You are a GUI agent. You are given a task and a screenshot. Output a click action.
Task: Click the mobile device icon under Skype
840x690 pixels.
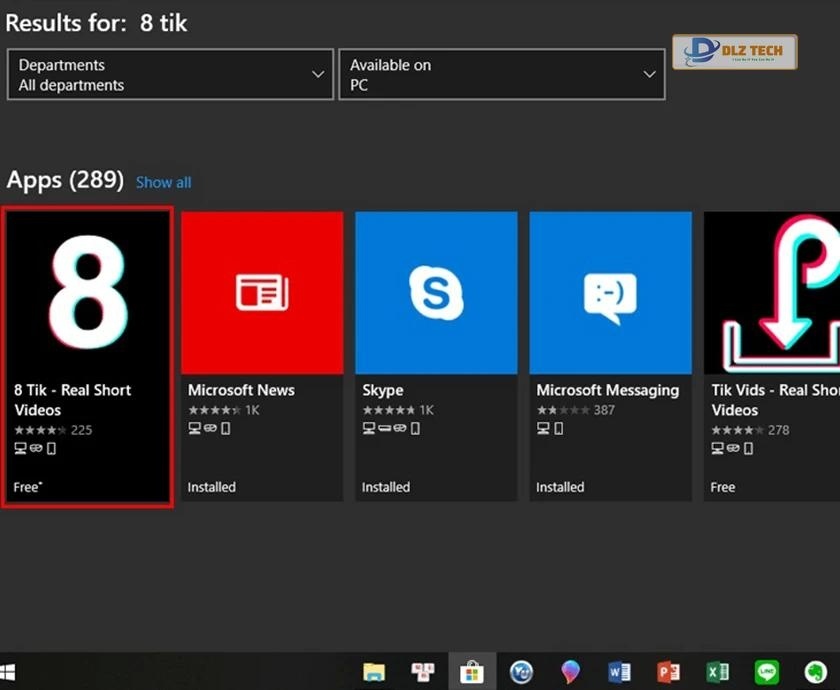(415, 429)
